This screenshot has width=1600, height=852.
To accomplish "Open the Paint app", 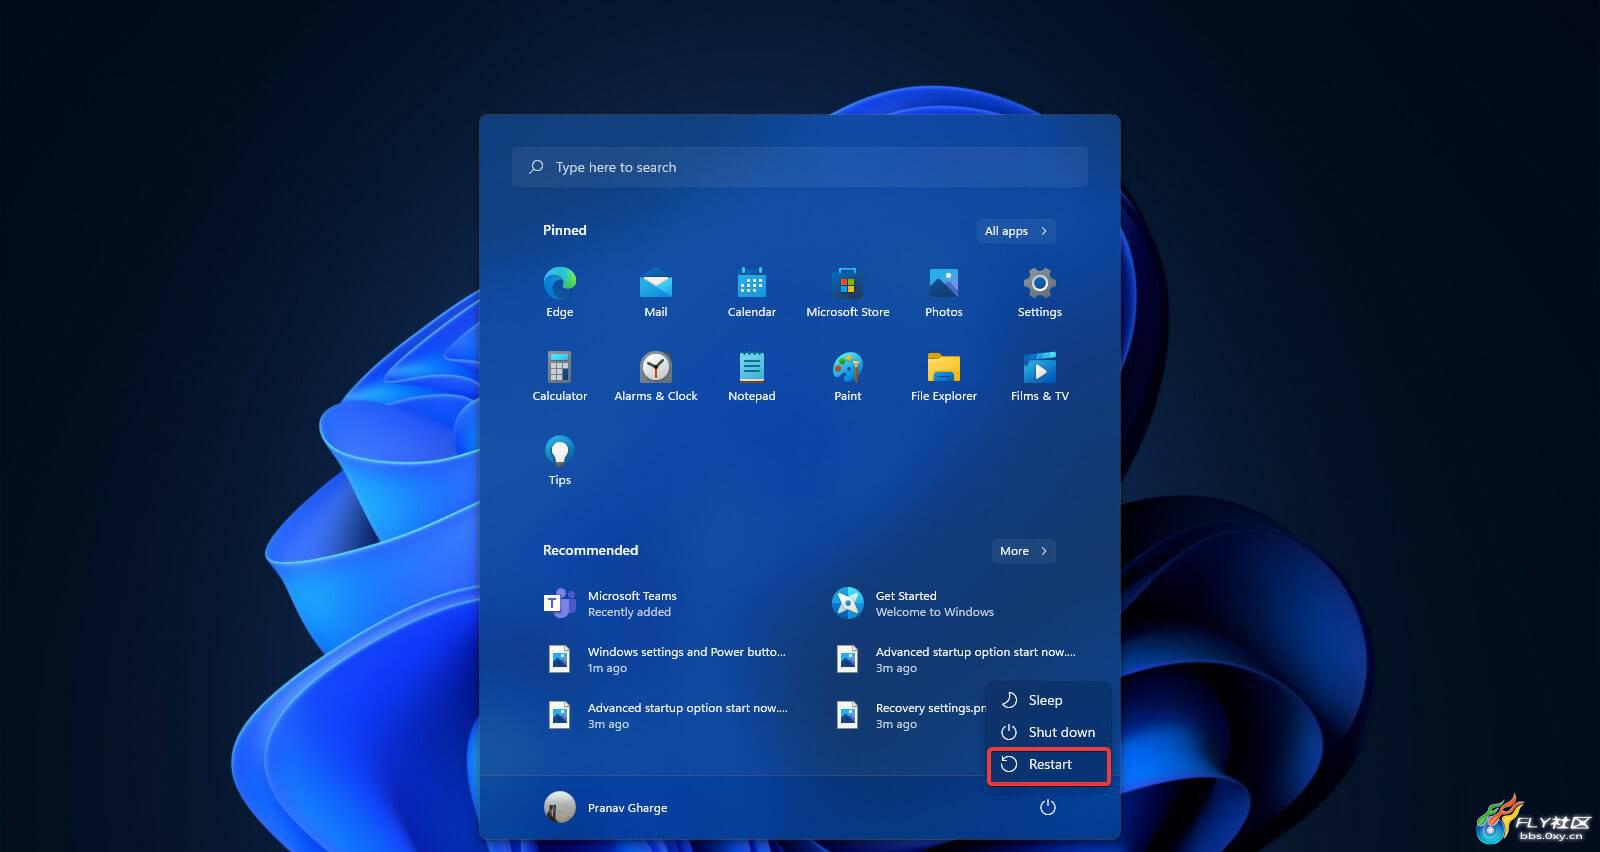I will coord(848,376).
